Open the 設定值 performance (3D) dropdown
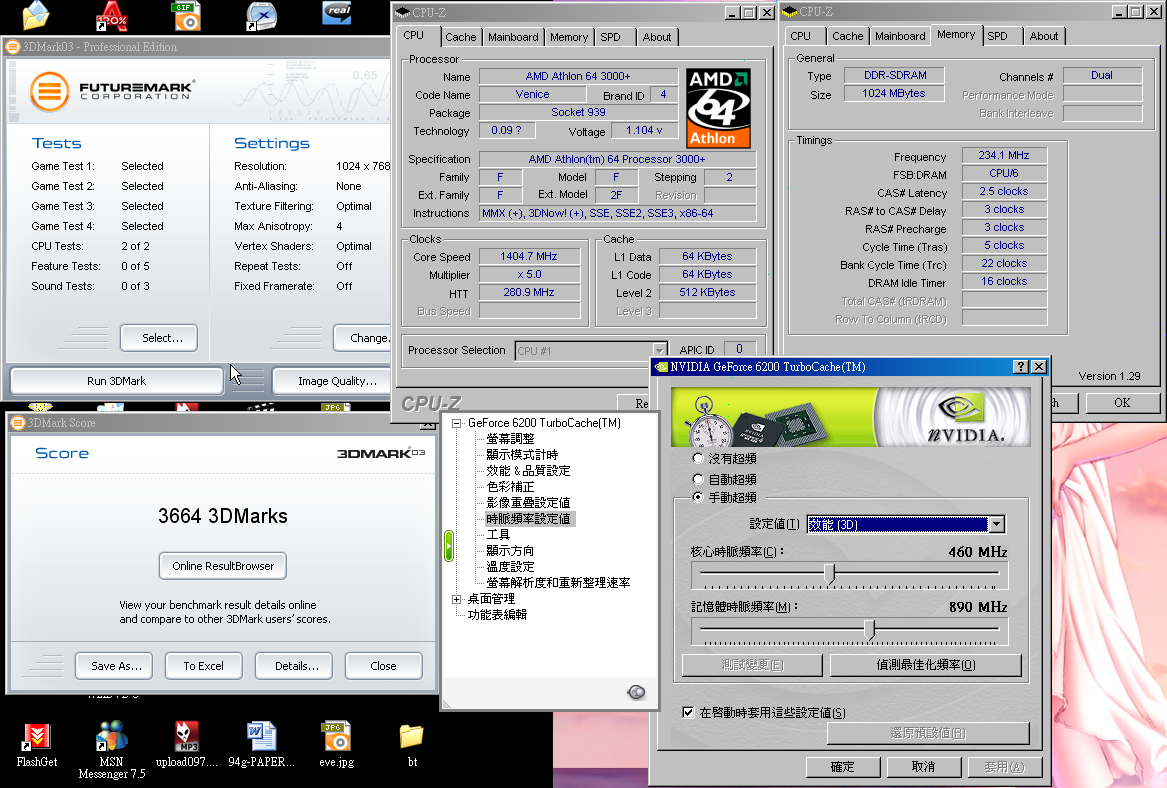1167x788 pixels. point(997,525)
